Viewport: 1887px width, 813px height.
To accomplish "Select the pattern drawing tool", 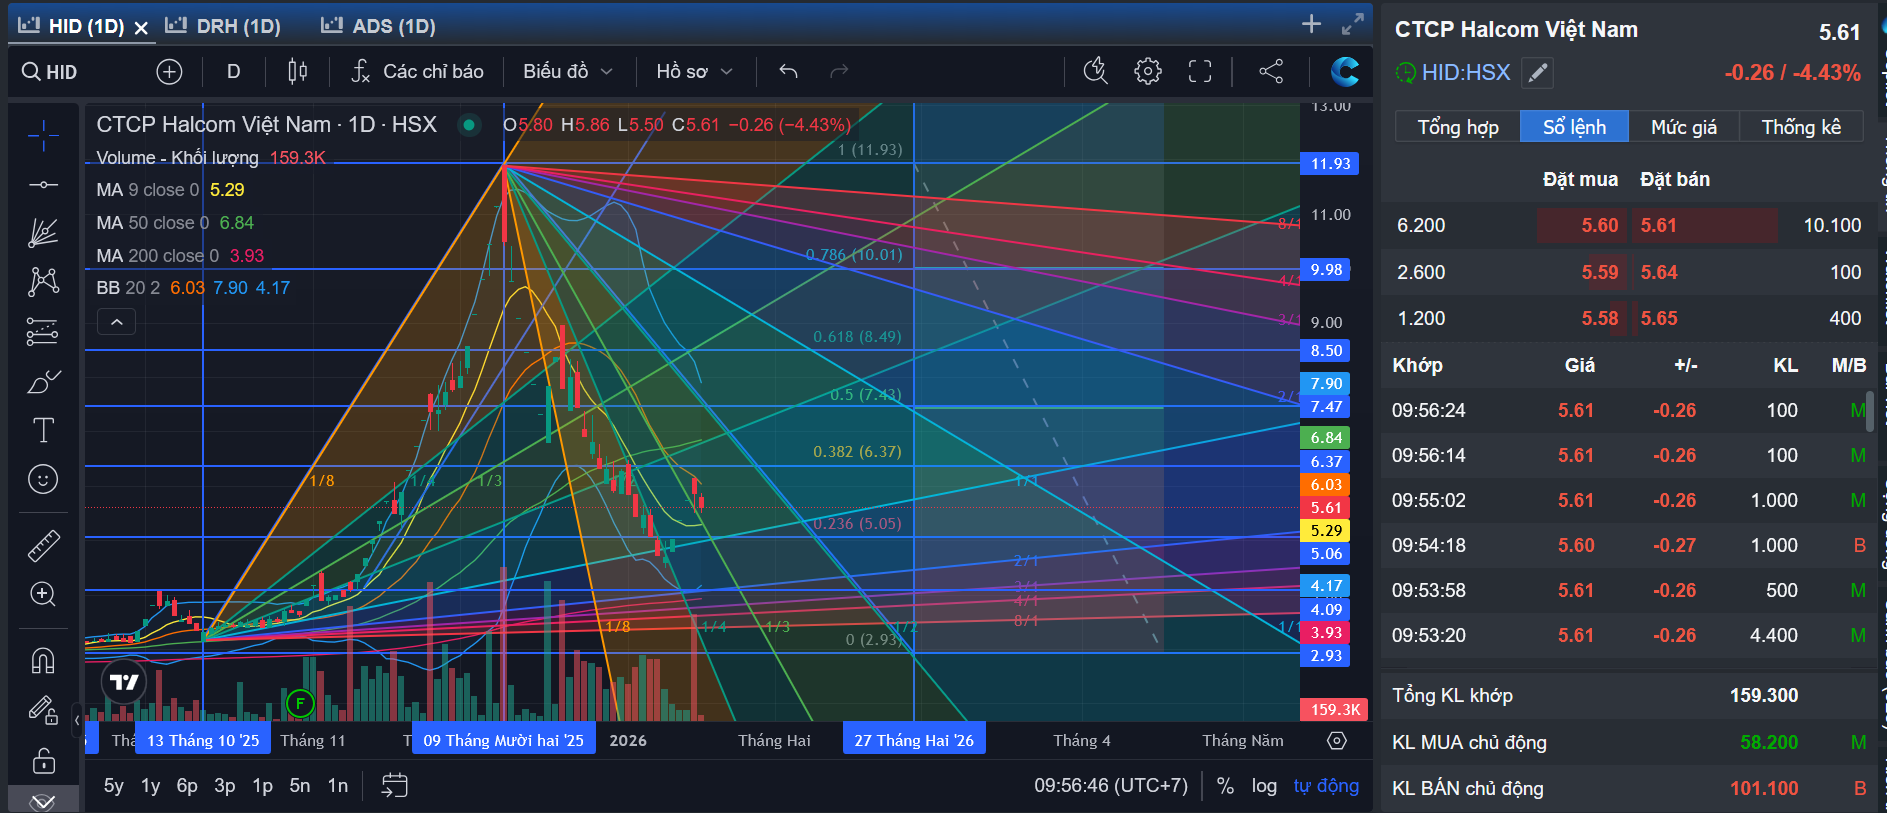I will click(43, 281).
